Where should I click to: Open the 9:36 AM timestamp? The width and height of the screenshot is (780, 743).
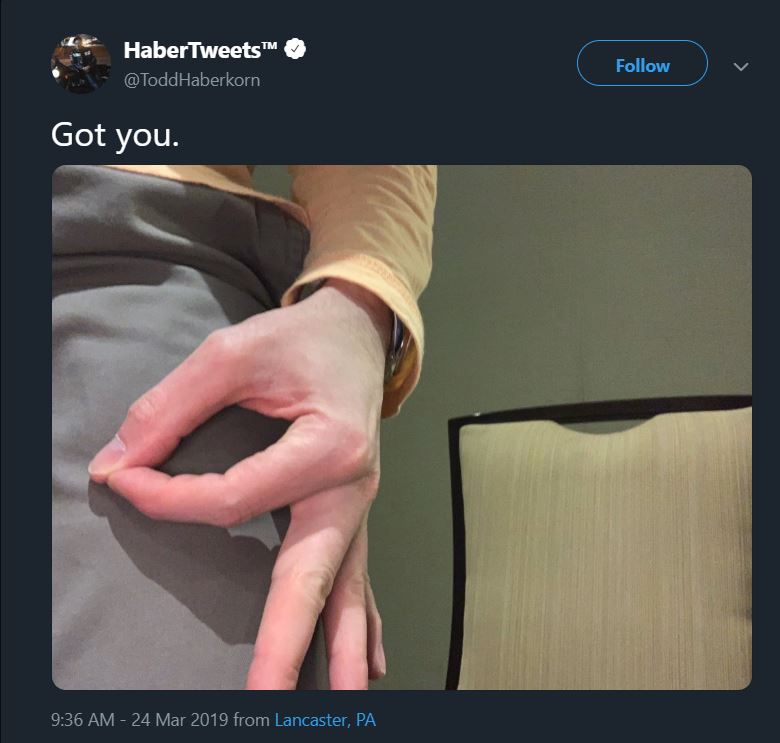pyautogui.click(x=83, y=720)
